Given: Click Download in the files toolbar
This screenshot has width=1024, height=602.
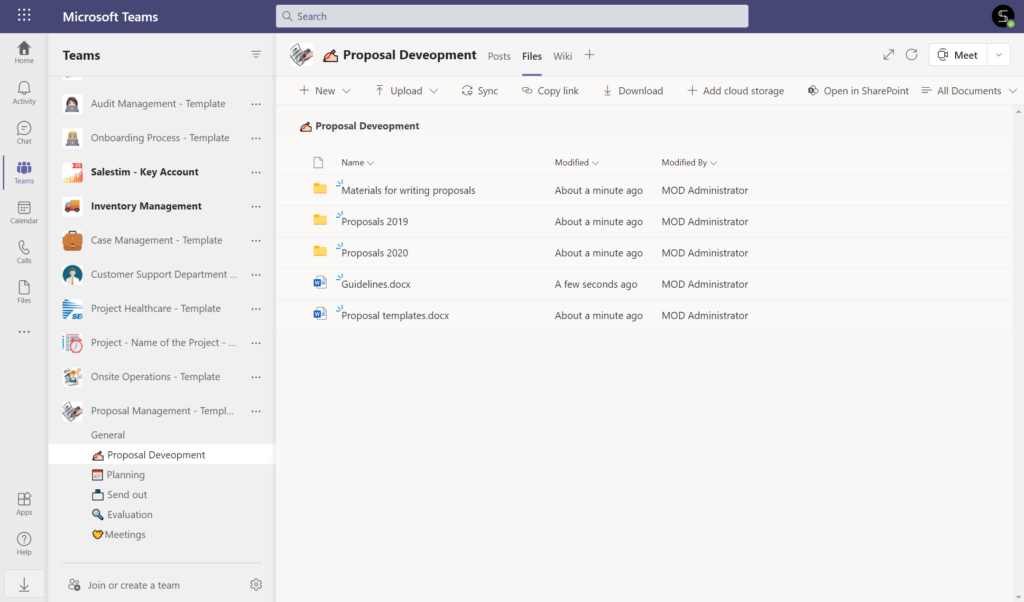Looking at the screenshot, I should point(632,91).
